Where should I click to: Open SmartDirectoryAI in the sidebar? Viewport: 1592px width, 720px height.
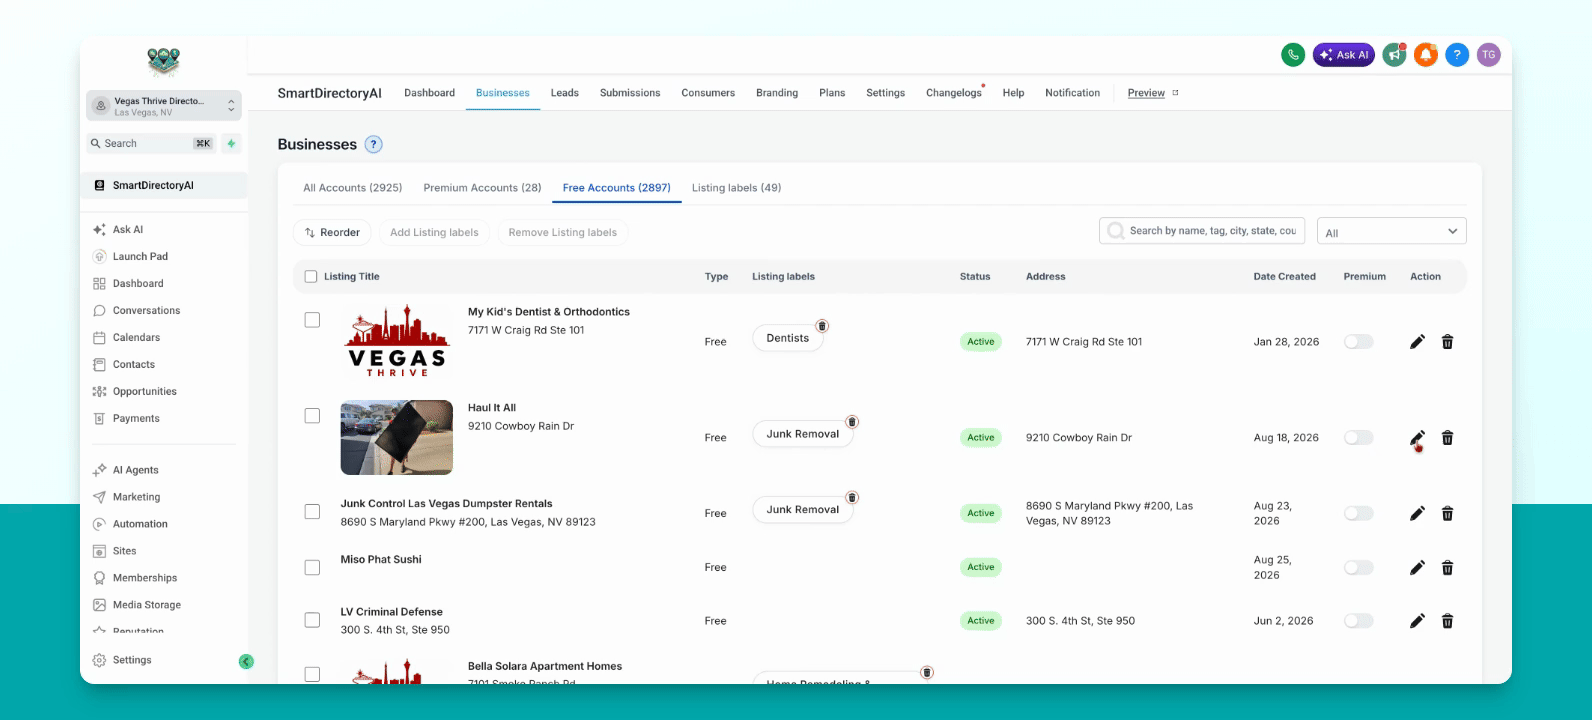click(x=164, y=186)
